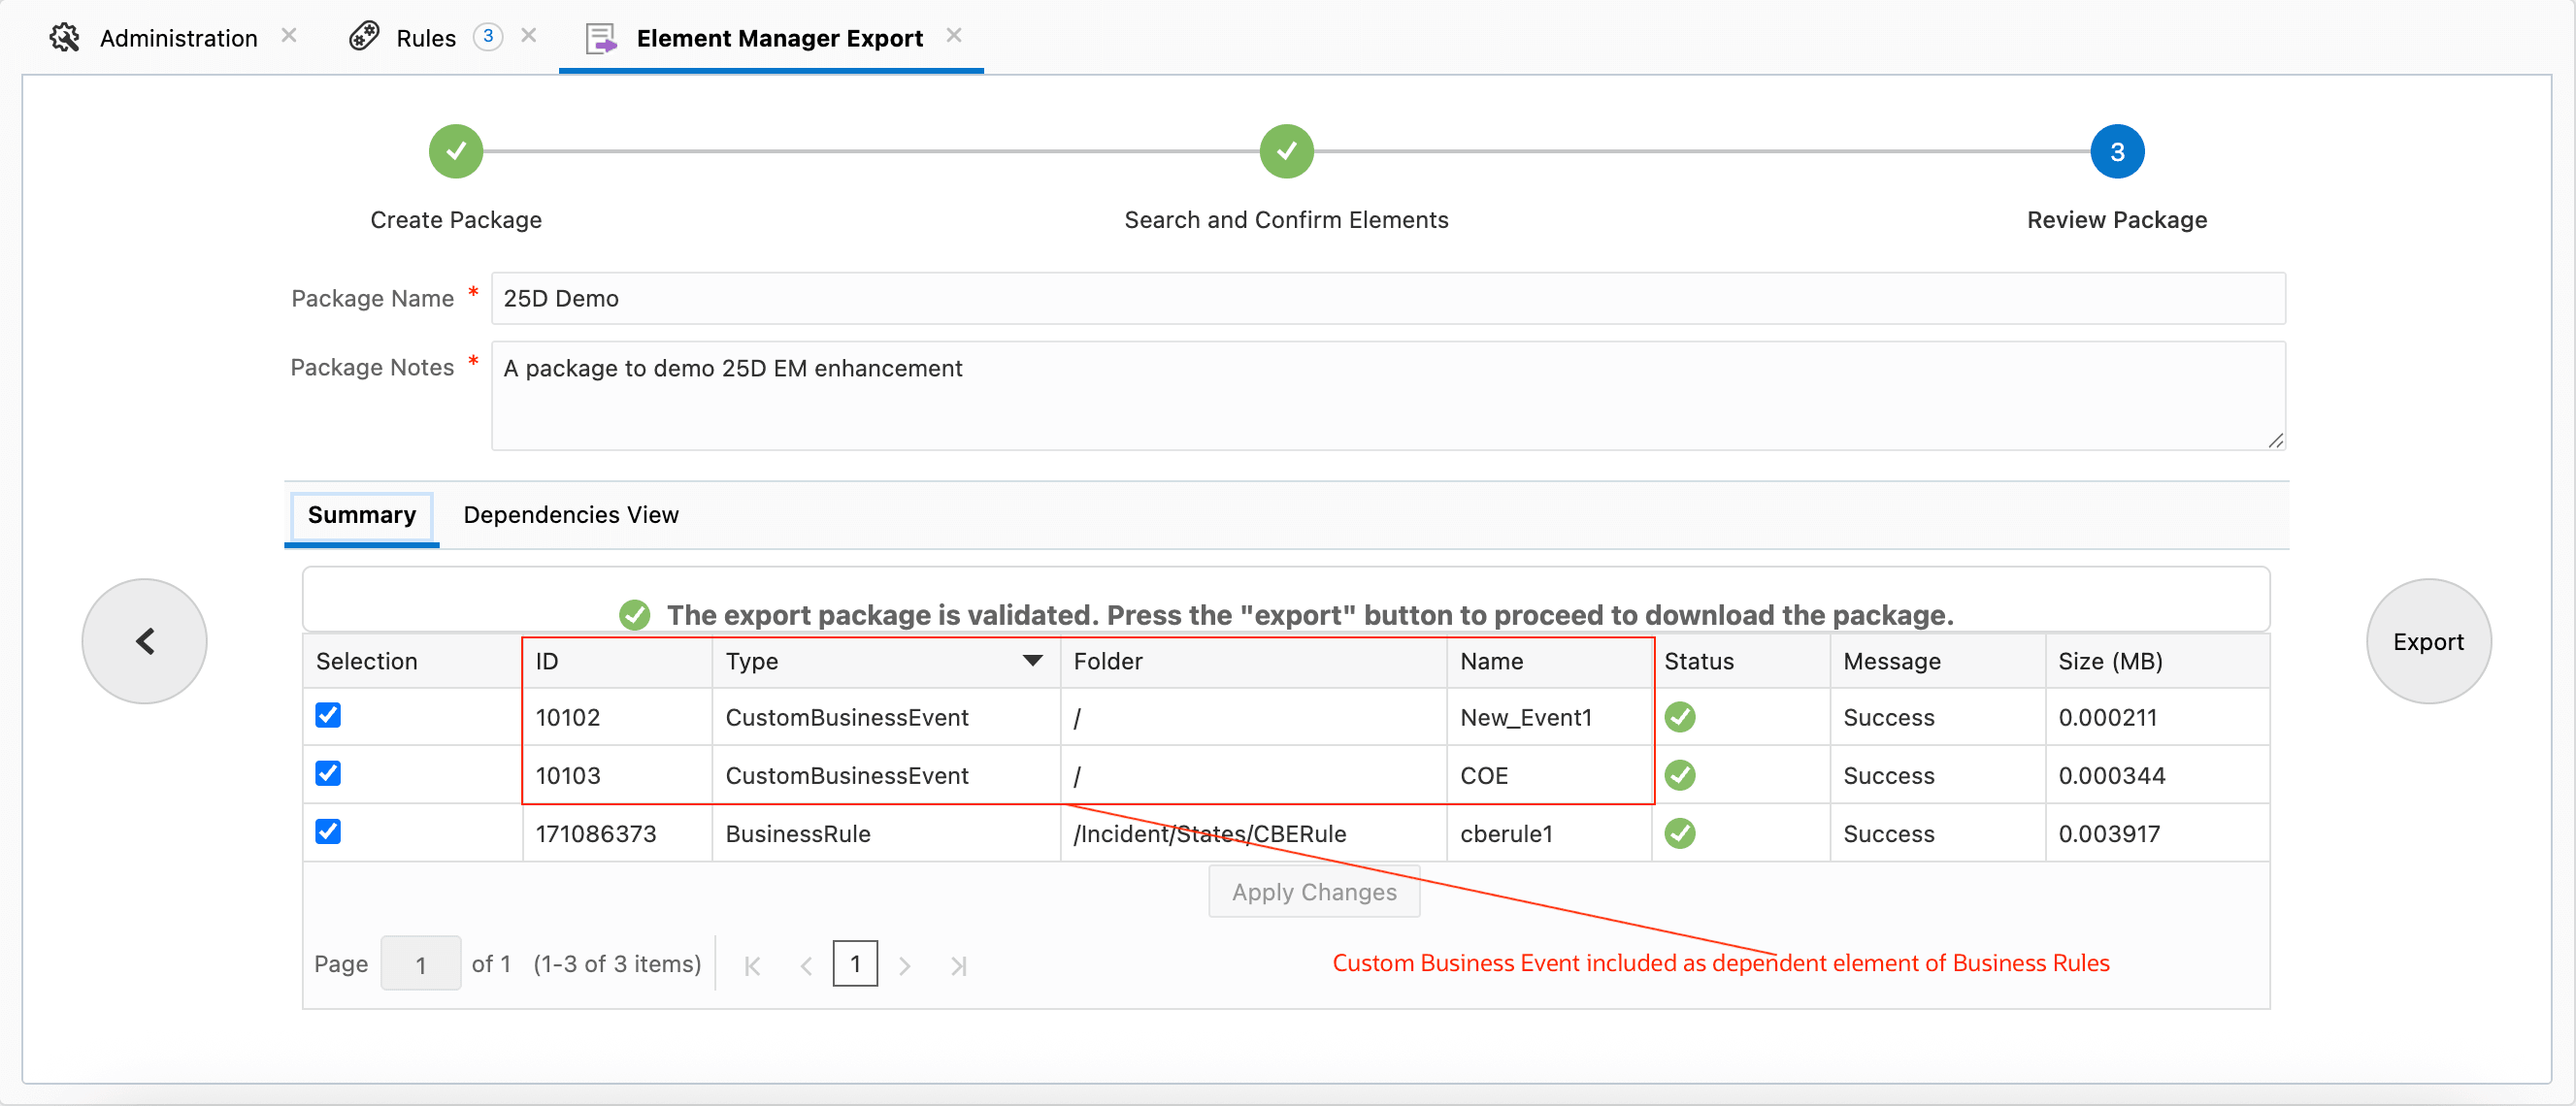Click into the Package Name field
The width and height of the screenshot is (2576, 1106).
click(1386, 298)
